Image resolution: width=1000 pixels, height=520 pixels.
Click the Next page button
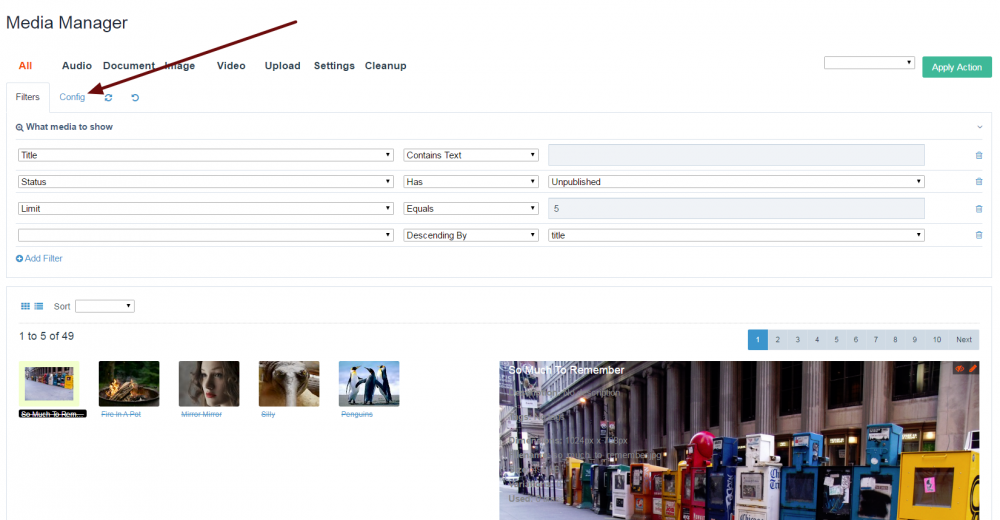coord(964,339)
